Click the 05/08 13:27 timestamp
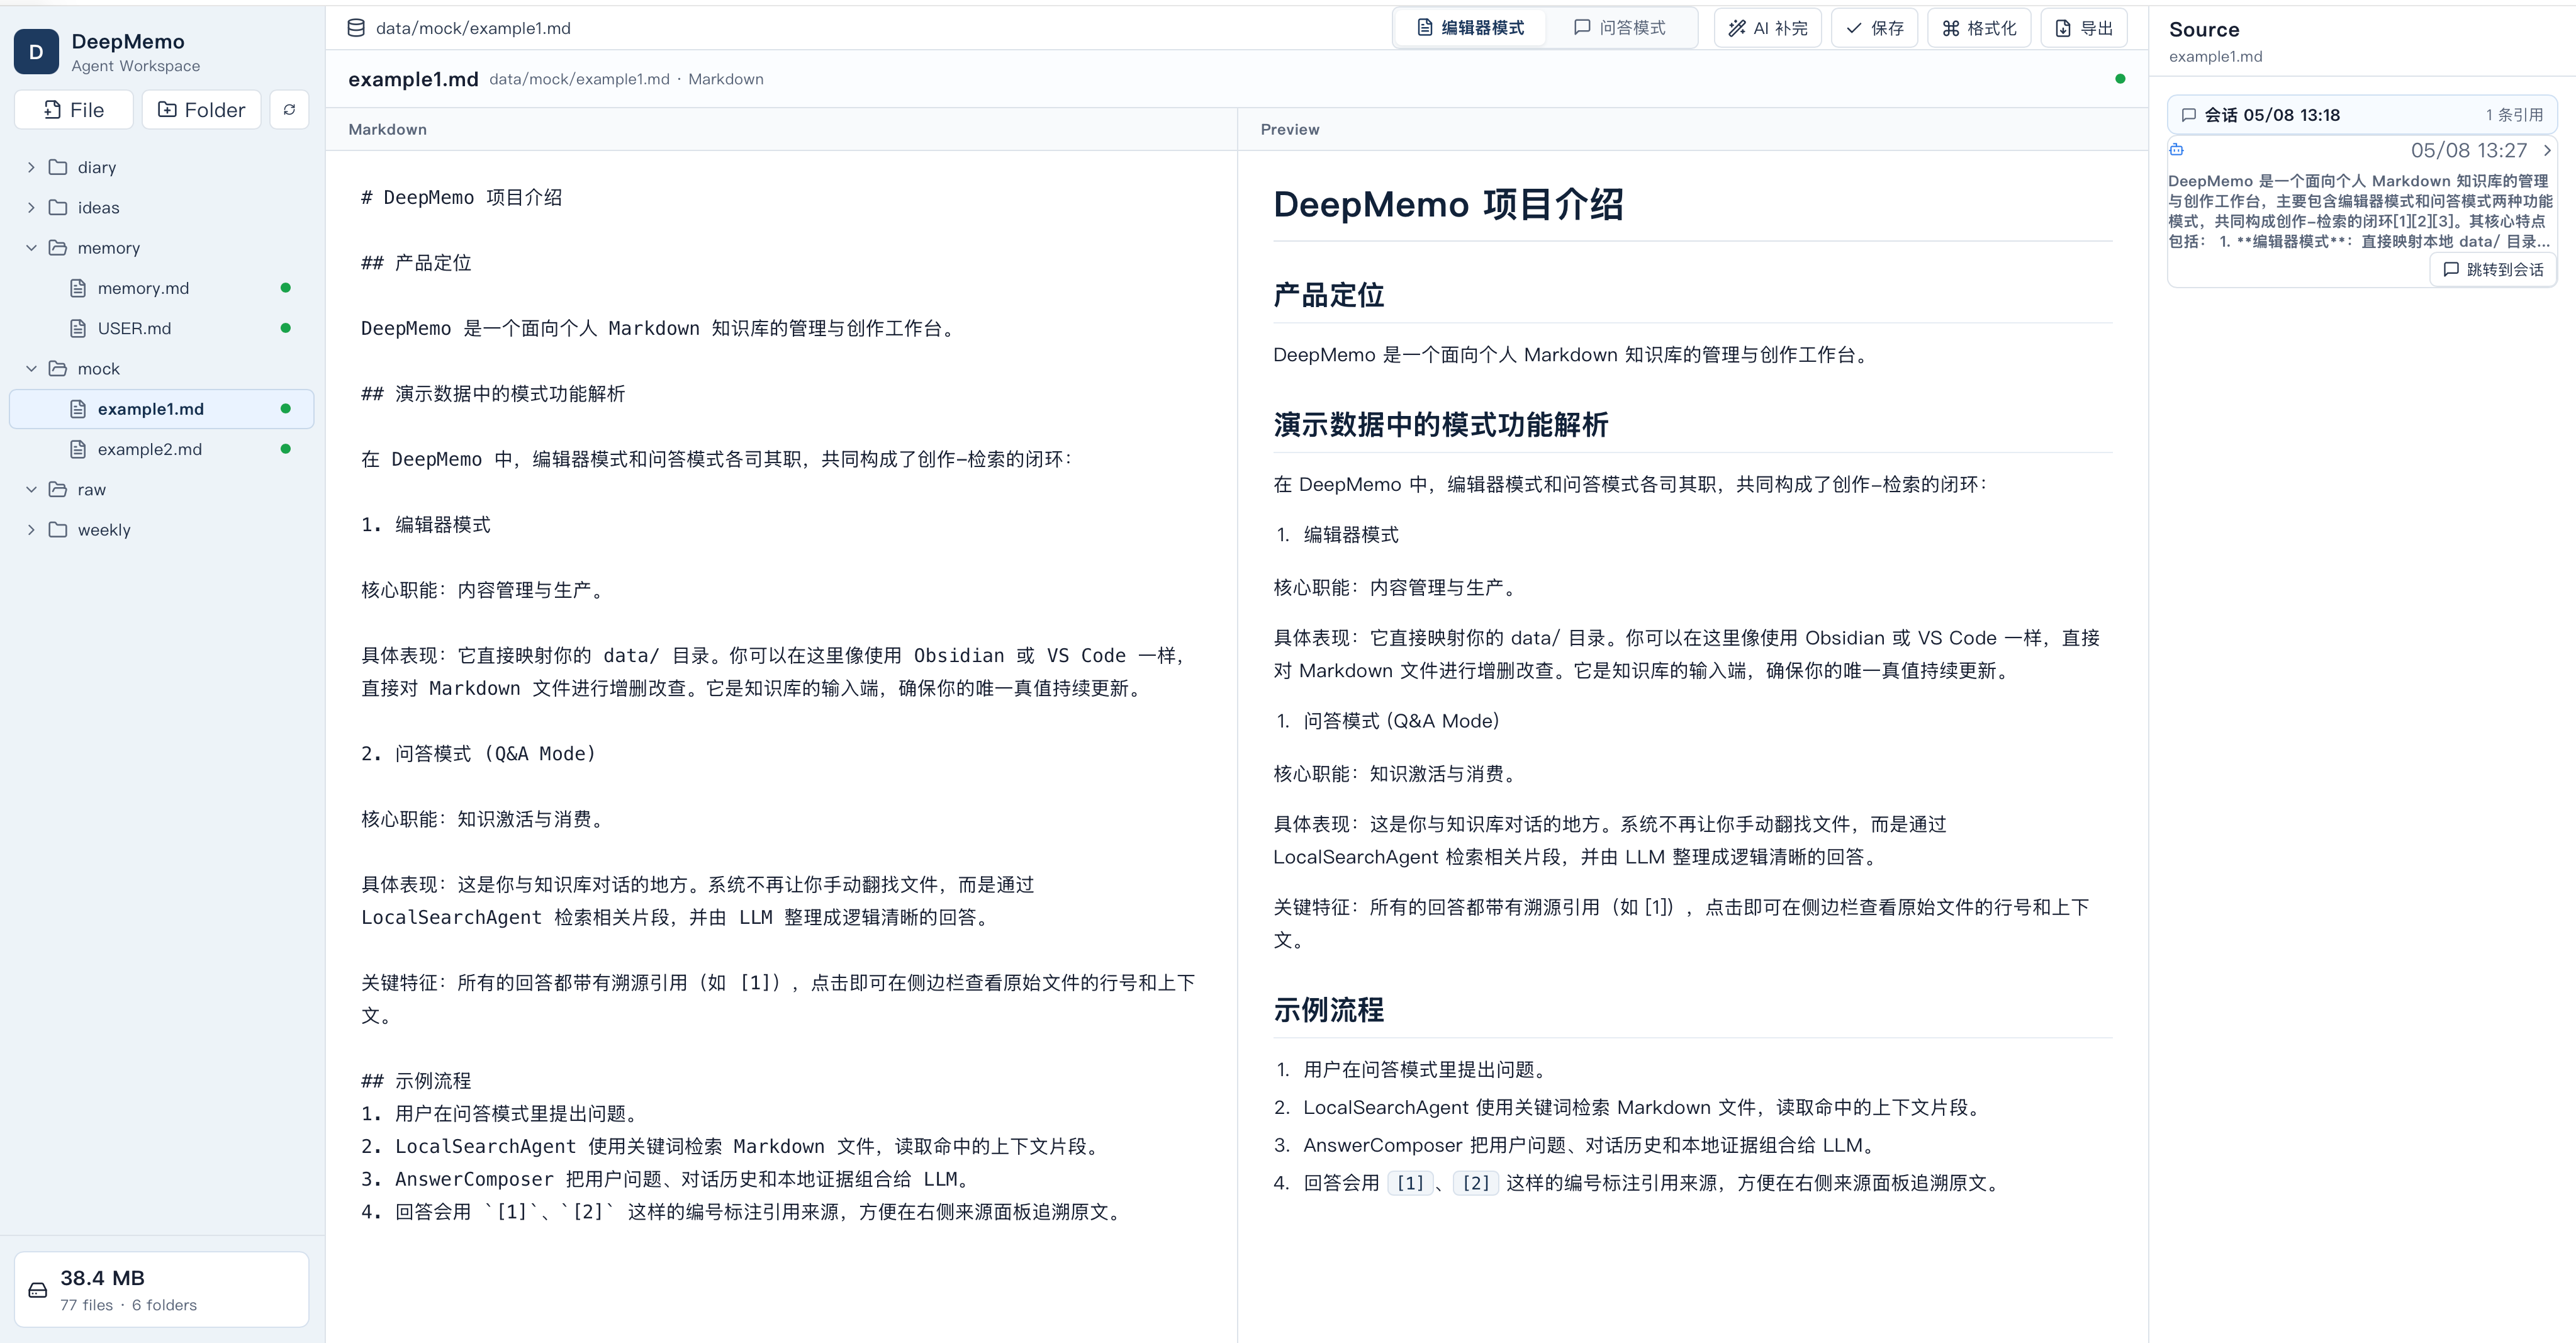Image resolution: width=2576 pixels, height=1343 pixels. pyautogui.click(x=2468, y=150)
